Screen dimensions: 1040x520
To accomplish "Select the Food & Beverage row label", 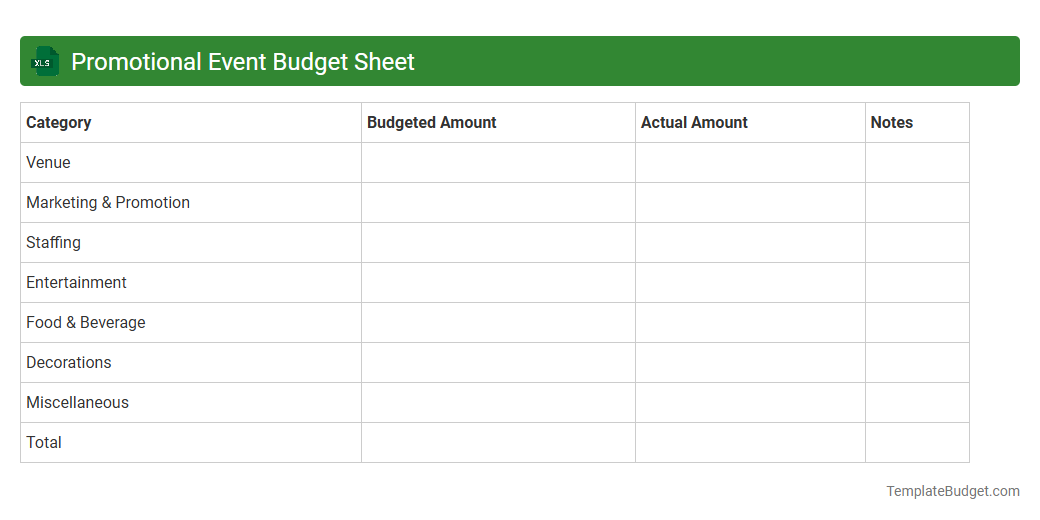I will point(86,322).
